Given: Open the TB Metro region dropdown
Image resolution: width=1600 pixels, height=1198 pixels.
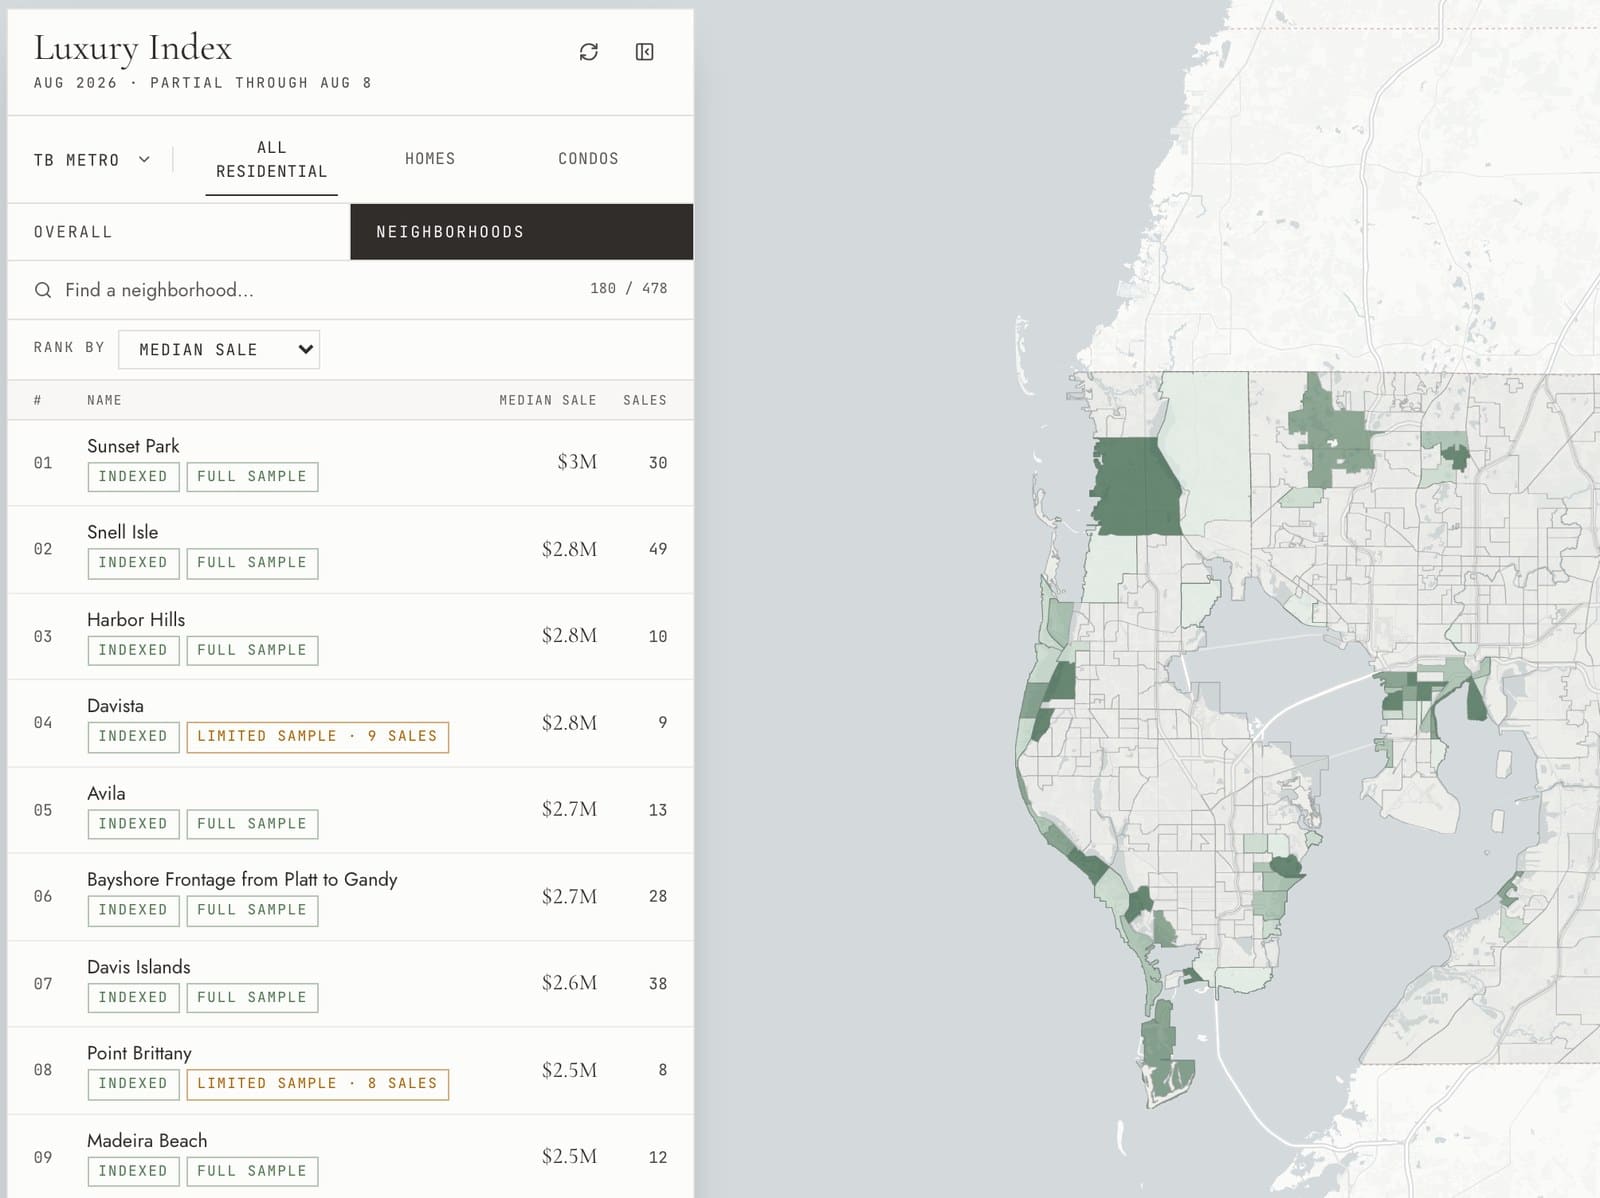Looking at the screenshot, I should (x=92, y=160).
